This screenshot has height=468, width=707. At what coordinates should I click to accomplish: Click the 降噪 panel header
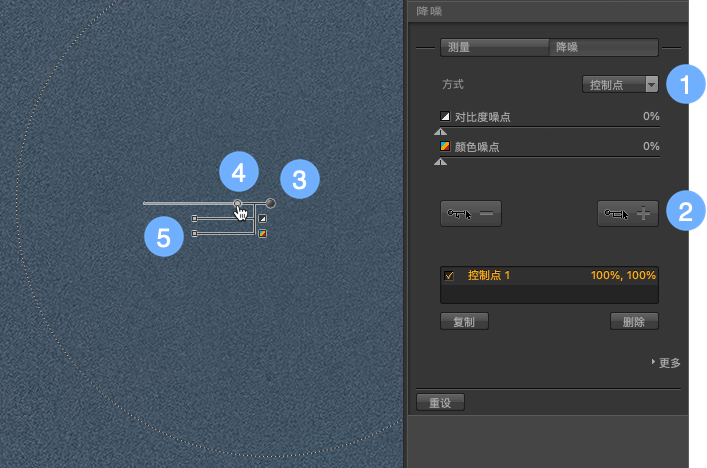pos(548,11)
